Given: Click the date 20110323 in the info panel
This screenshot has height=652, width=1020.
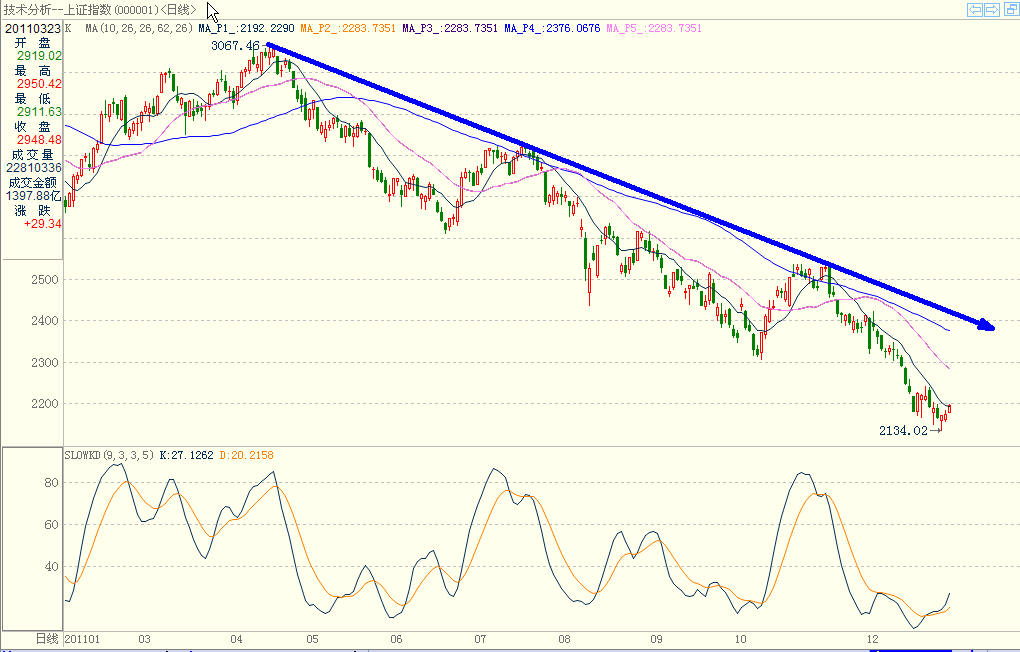Looking at the screenshot, I should point(33,29).
